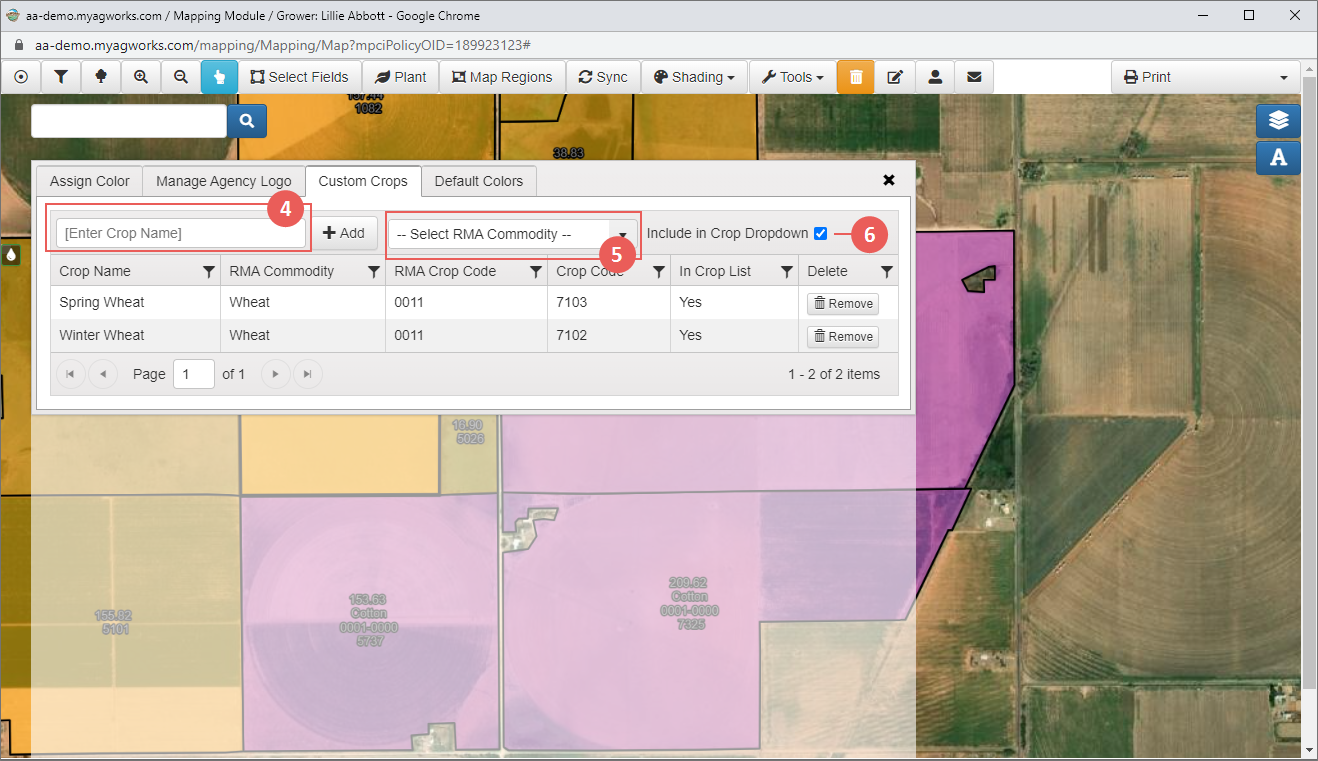Activate the hand pointer tool
The image size is (1318, 761).
[x=219, y=77]
